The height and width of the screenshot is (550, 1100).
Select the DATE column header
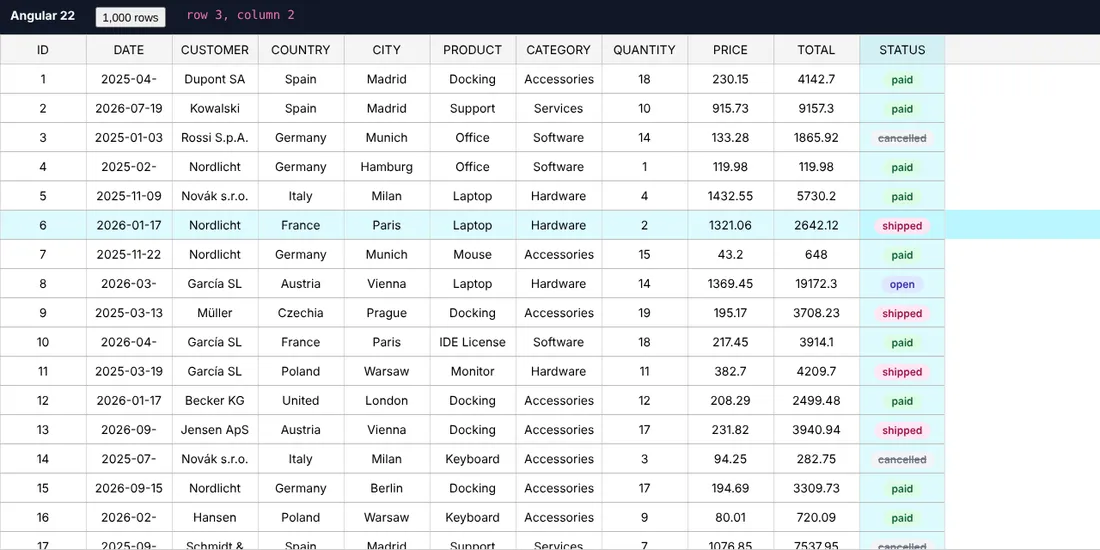[x=129, y=50]
